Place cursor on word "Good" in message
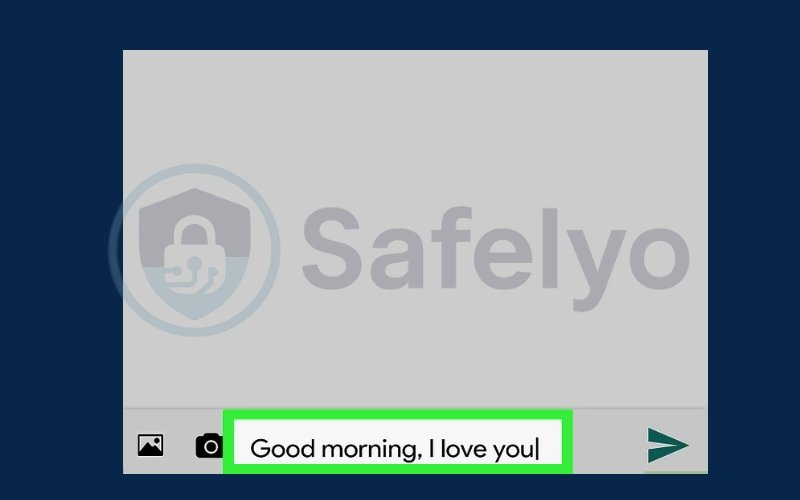This screenshot has width=800, height=500. (282, 449)
